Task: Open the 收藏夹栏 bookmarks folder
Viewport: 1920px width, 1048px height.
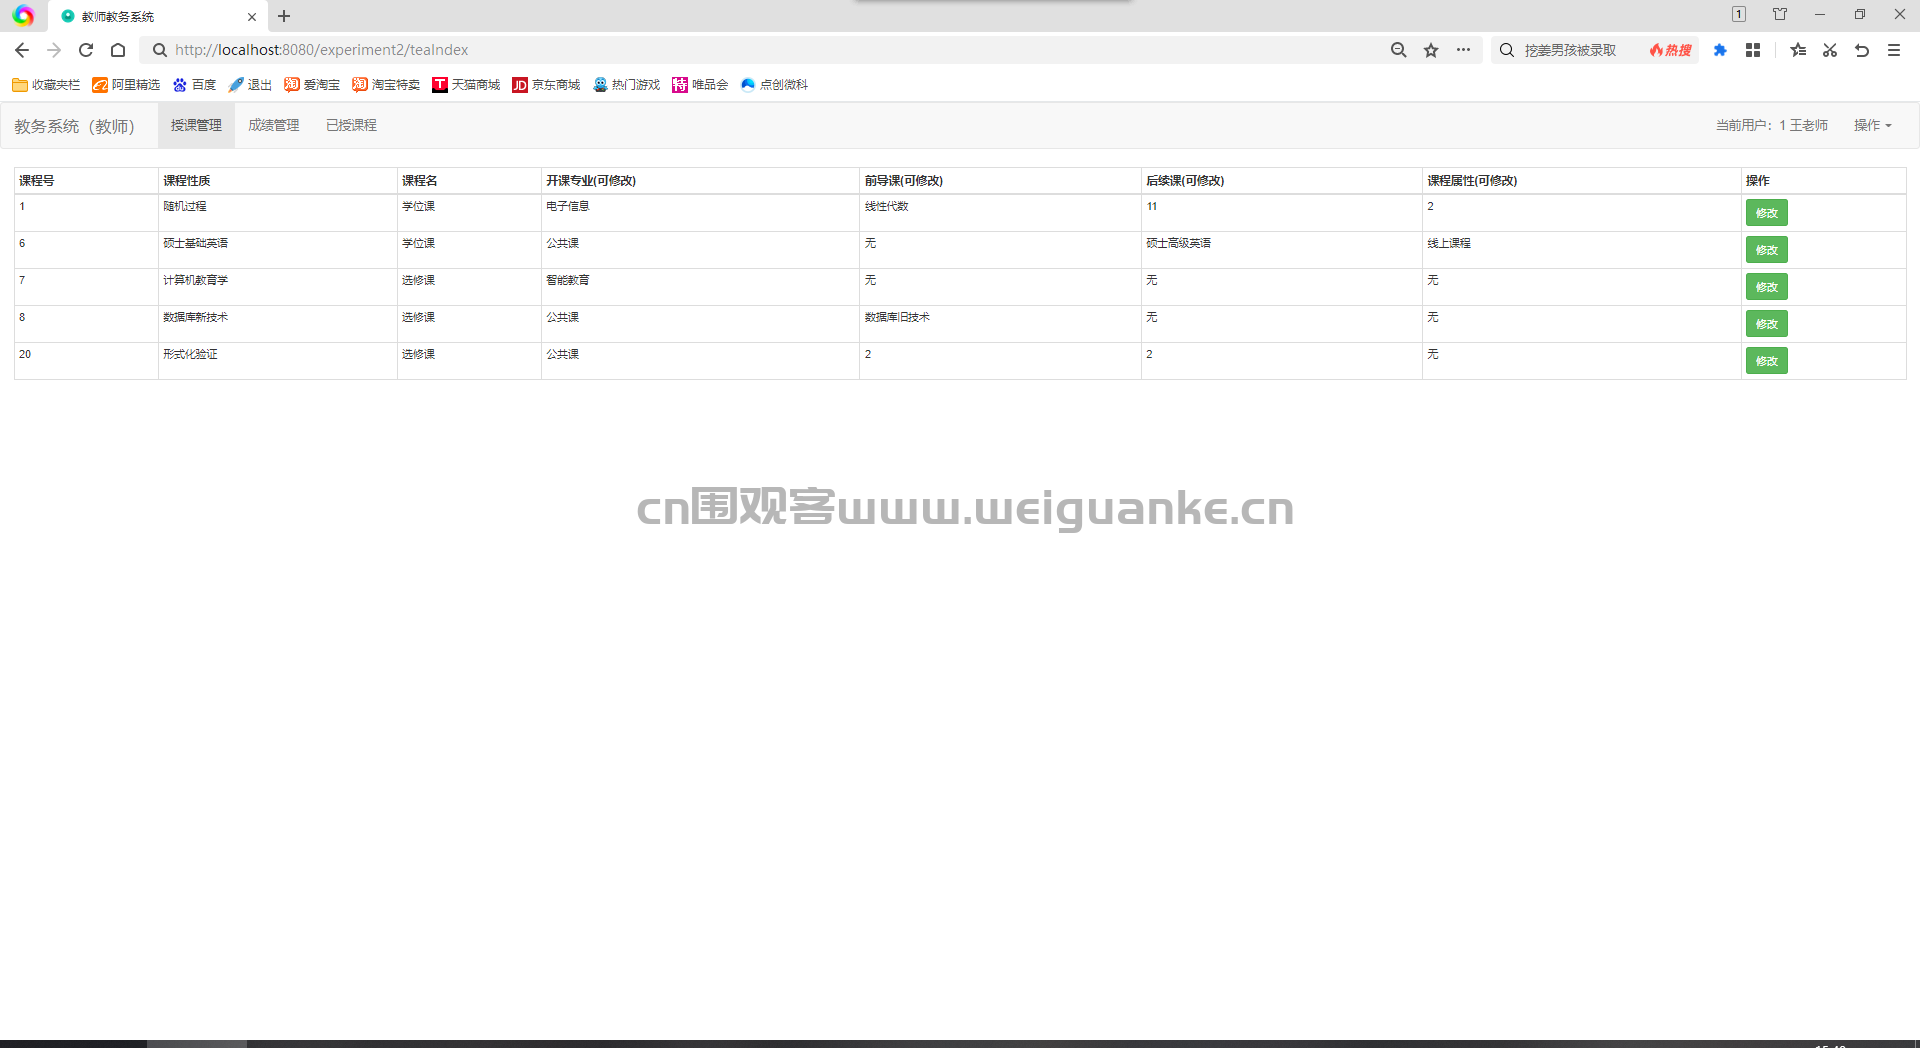Action: click(46, 85)
